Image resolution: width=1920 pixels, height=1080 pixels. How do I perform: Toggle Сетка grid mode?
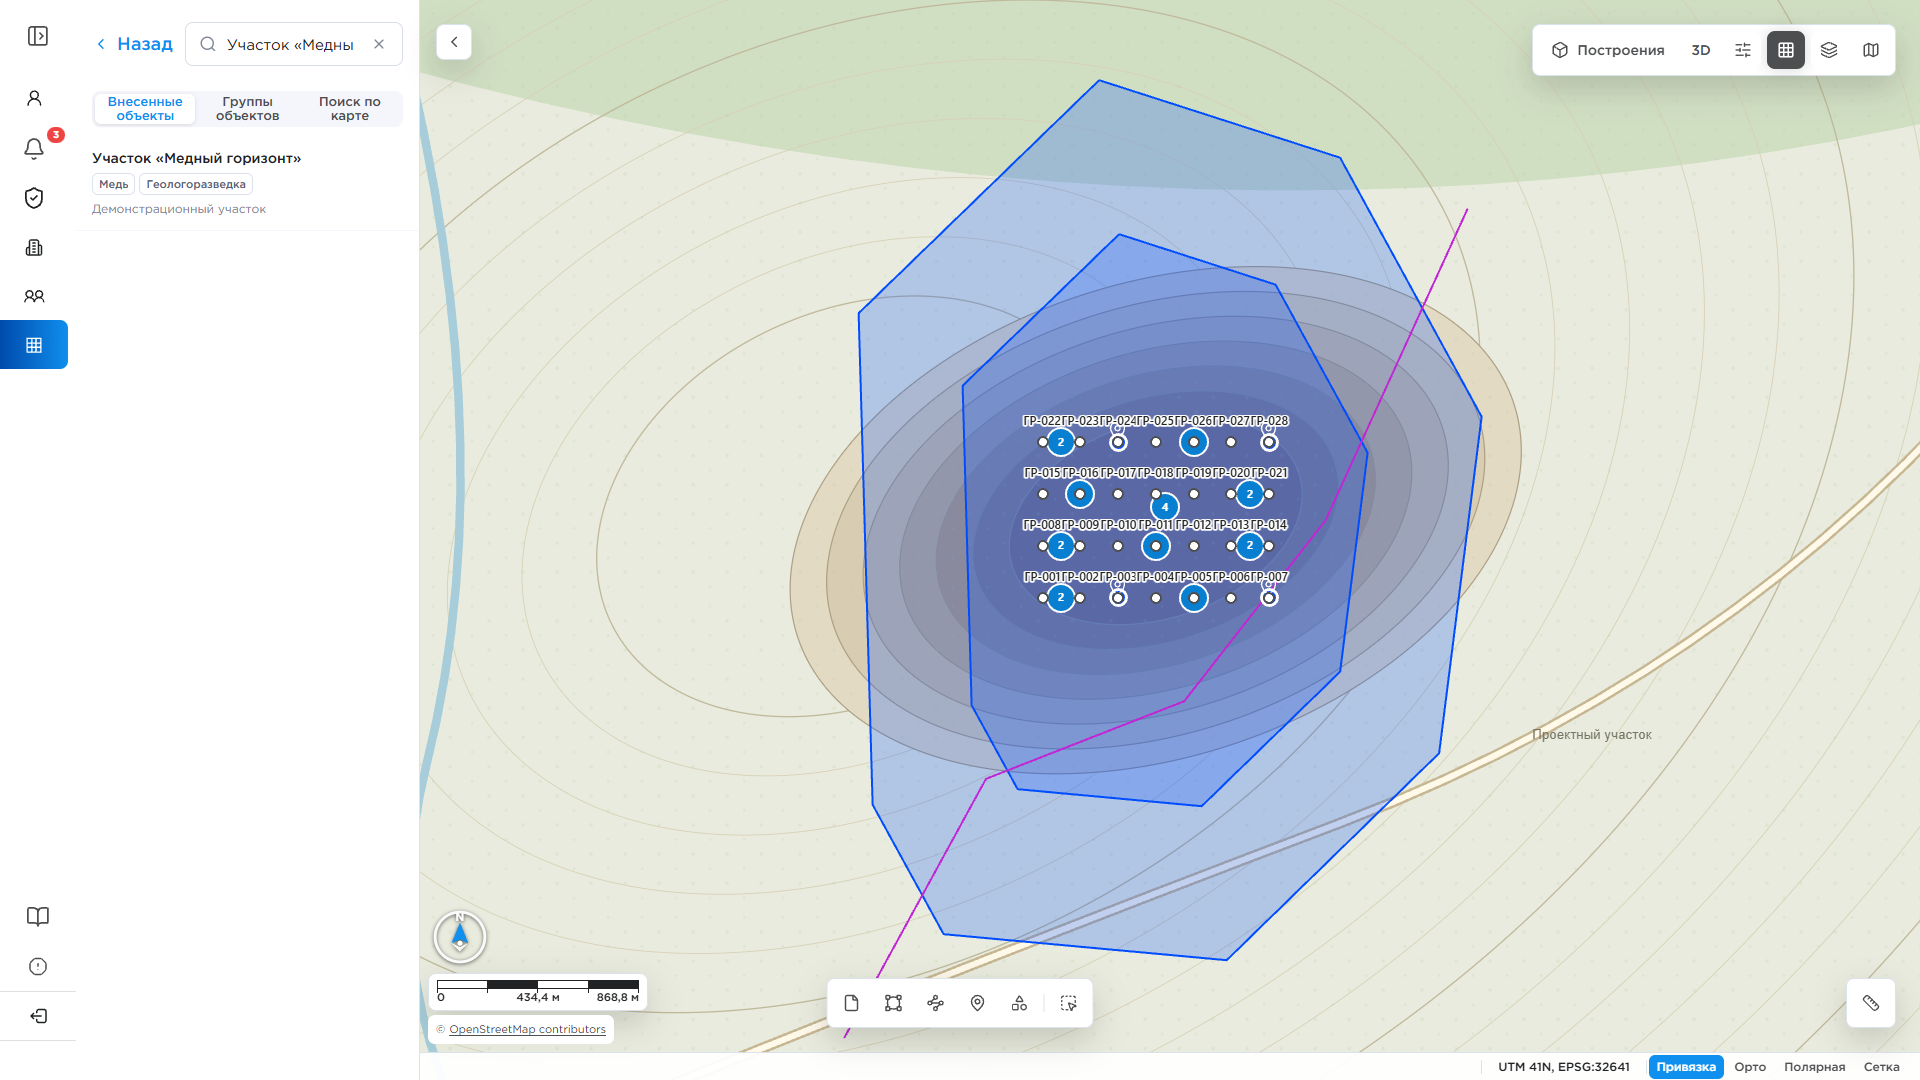point(1882,1067)
